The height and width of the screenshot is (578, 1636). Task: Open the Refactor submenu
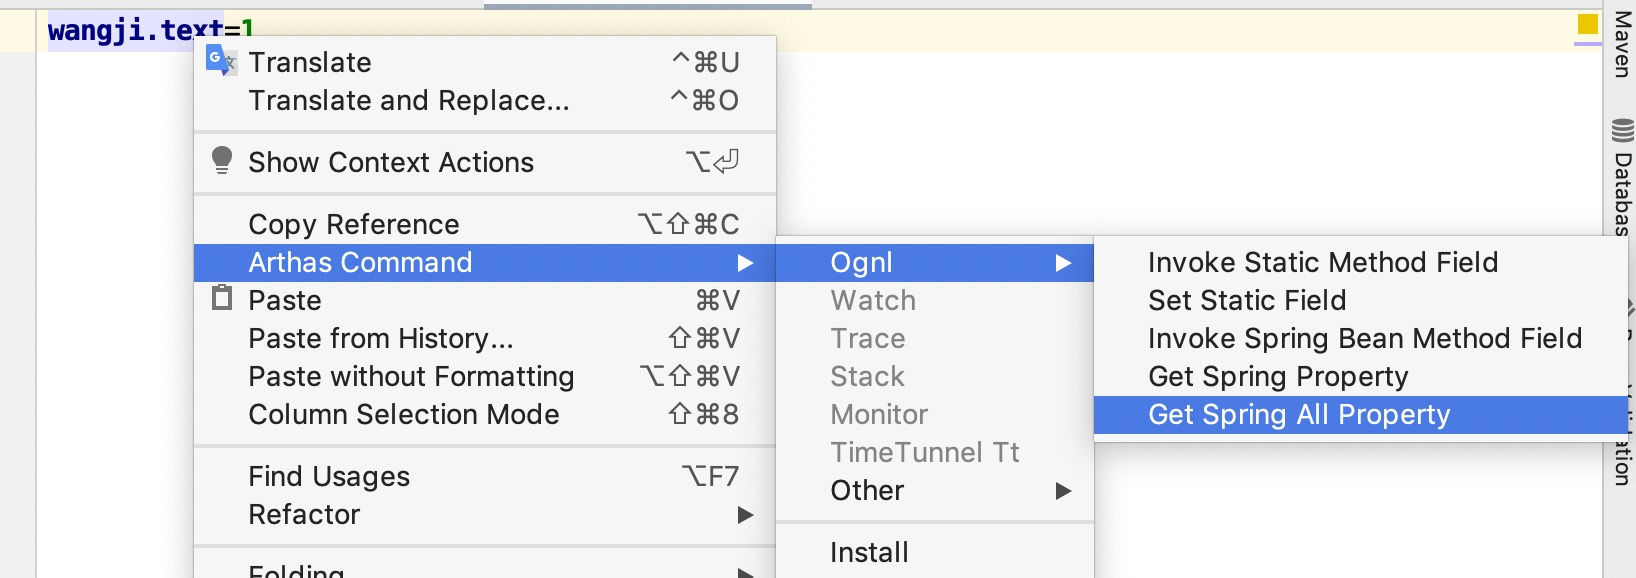pyautogui.click(x=485, y=514)
